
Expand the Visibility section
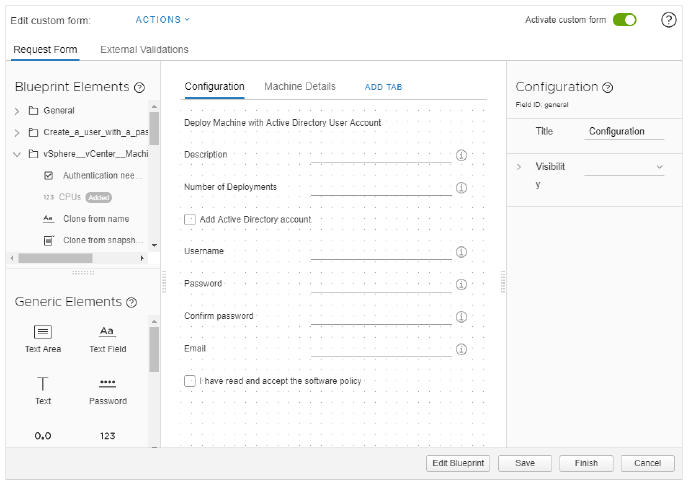point(518,167)
